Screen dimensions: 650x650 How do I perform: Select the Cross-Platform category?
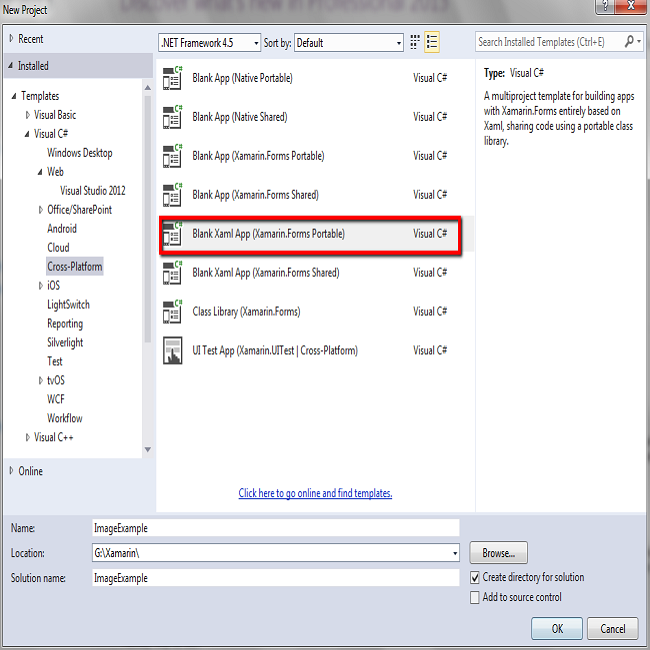pos(75,267)
